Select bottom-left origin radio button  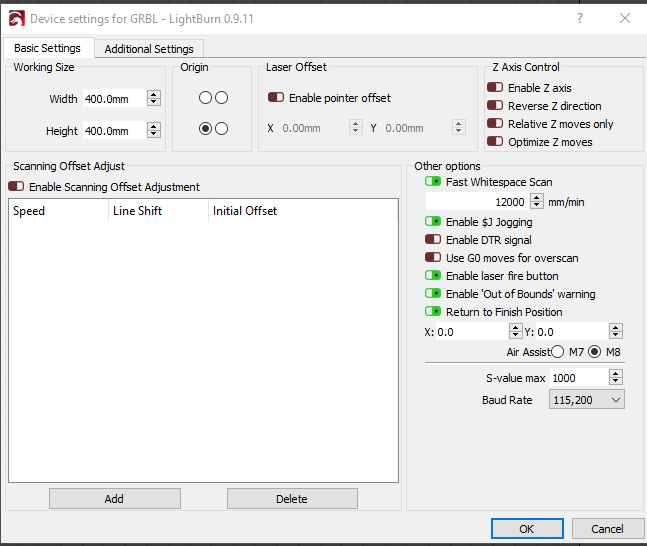coord(205,129)
